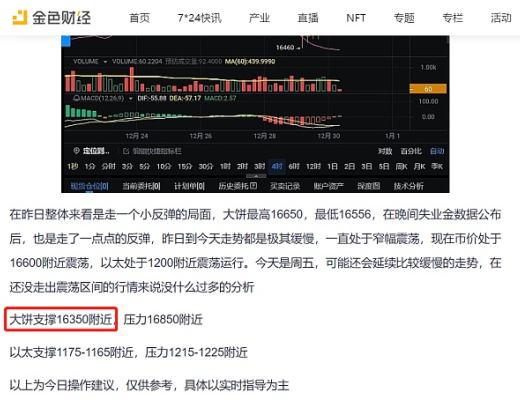Open 活动 in the top navigation

(501, 18)
